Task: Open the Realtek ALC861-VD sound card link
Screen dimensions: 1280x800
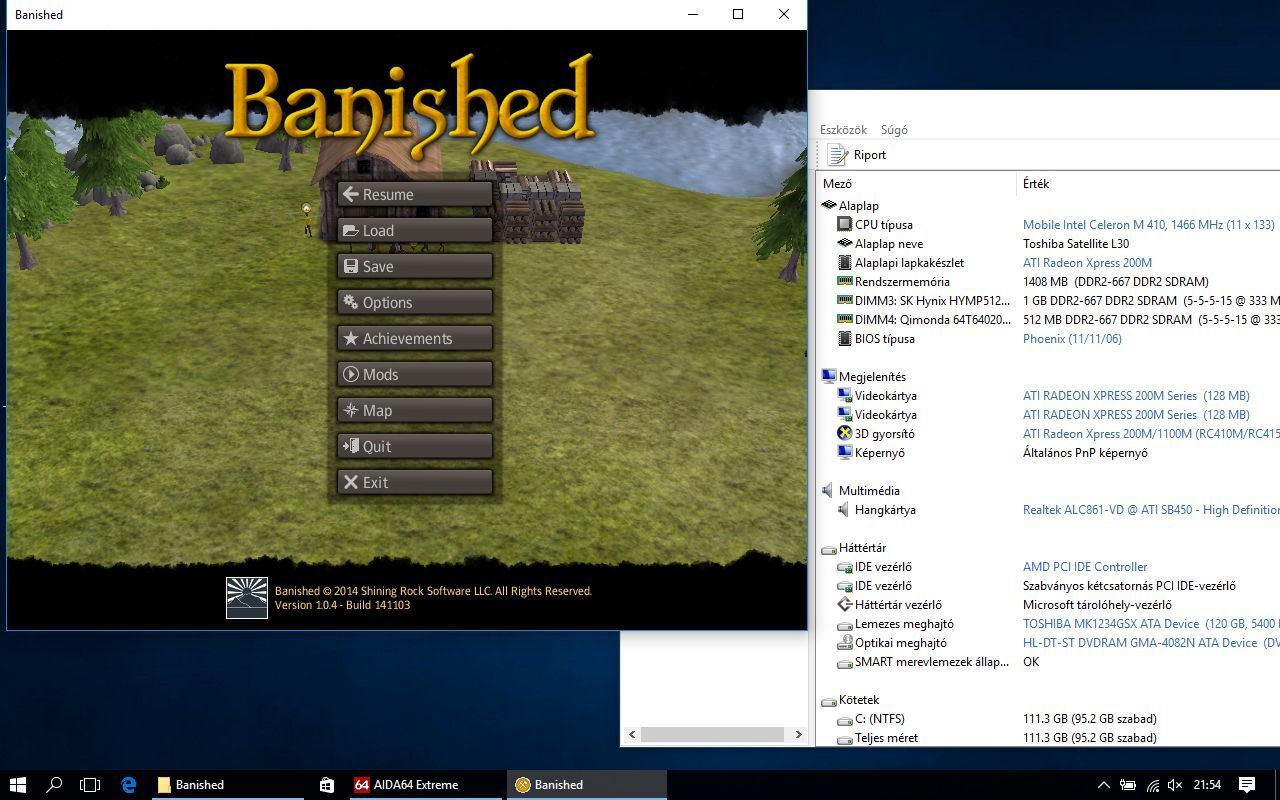Action: coord(1151,510)
